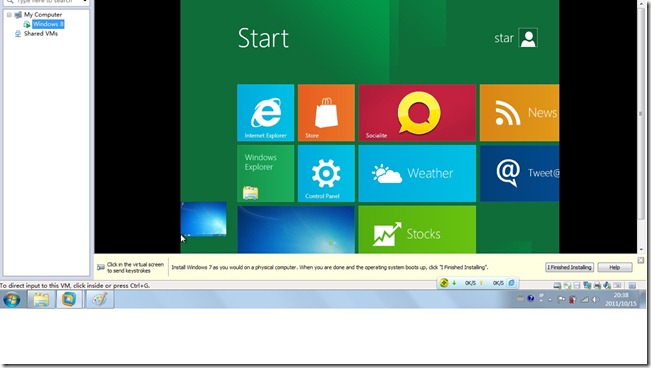651x368 pixels.
Task: Click the I Finished Installing button
Action: [x=569, y=267]
